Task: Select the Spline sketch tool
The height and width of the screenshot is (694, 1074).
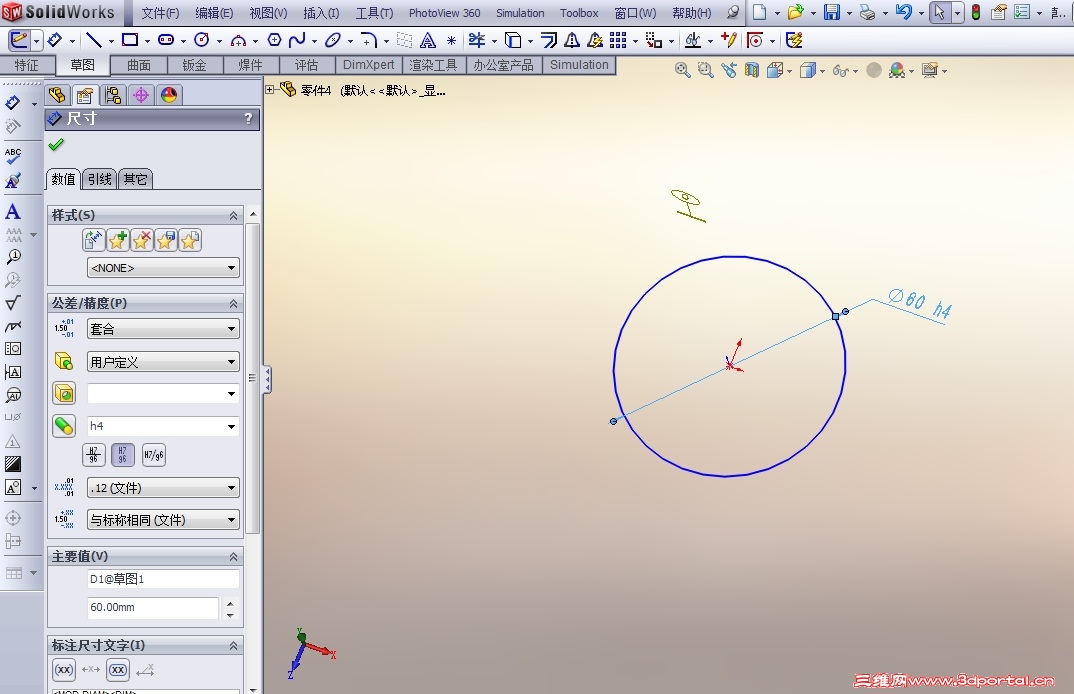Action: click(297, 40)
